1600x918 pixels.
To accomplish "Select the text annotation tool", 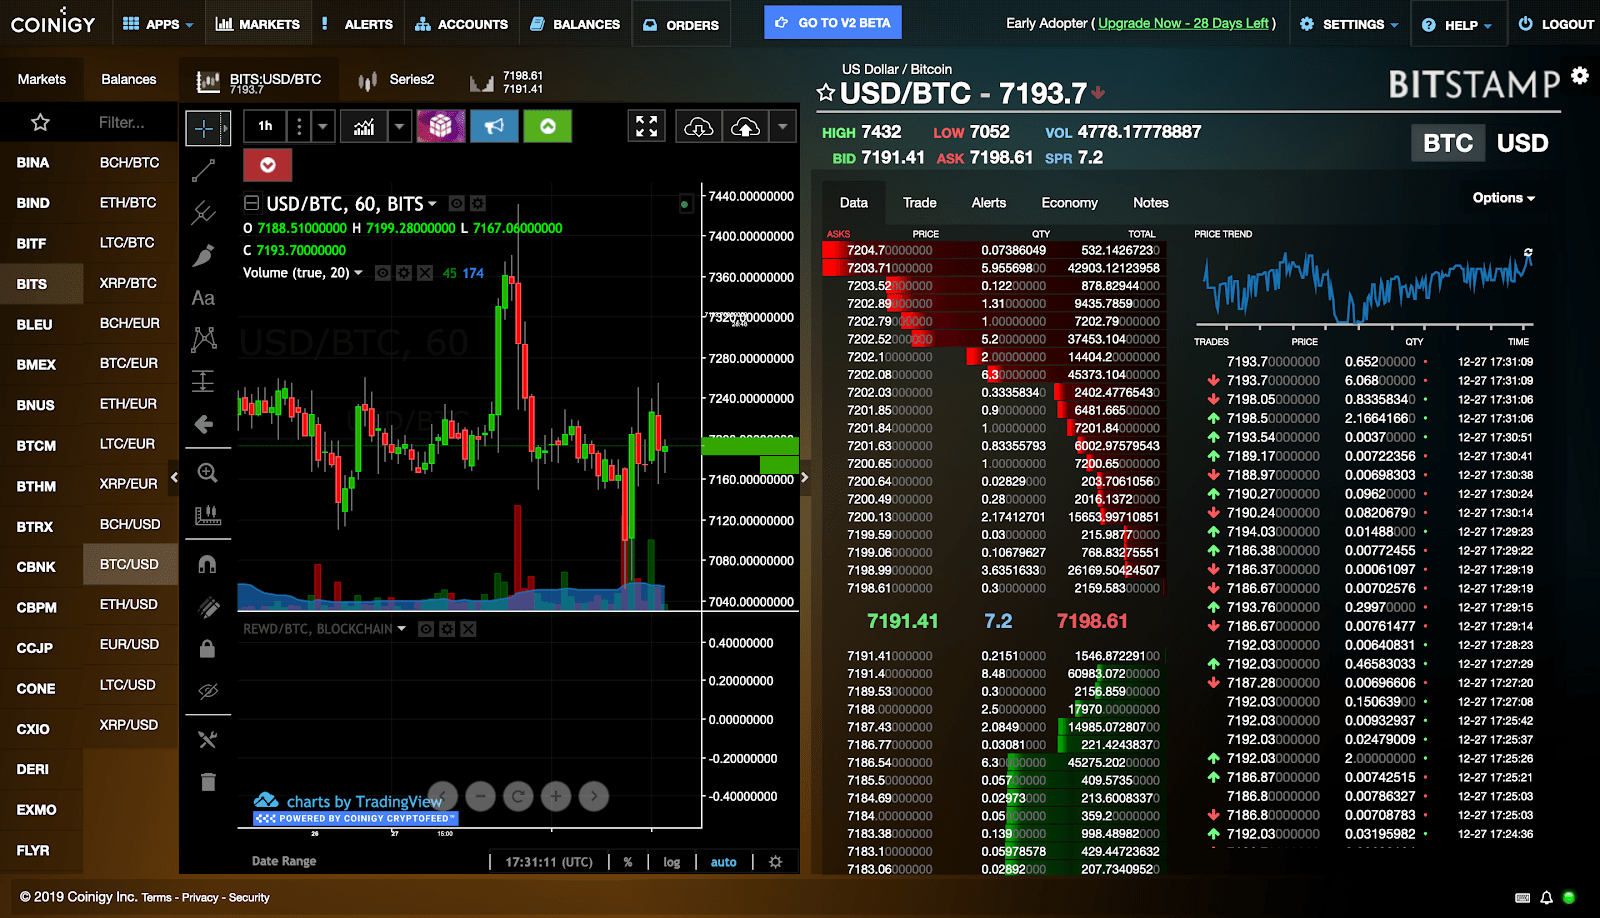I will click(x=203, y=298).
